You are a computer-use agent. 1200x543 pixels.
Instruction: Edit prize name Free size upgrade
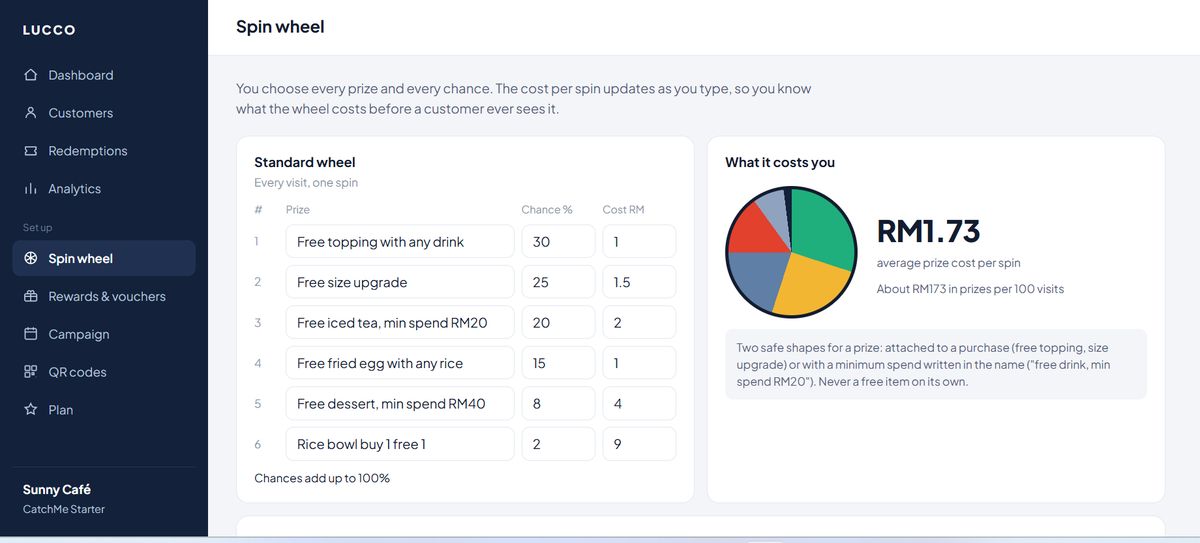coord(400,282)
